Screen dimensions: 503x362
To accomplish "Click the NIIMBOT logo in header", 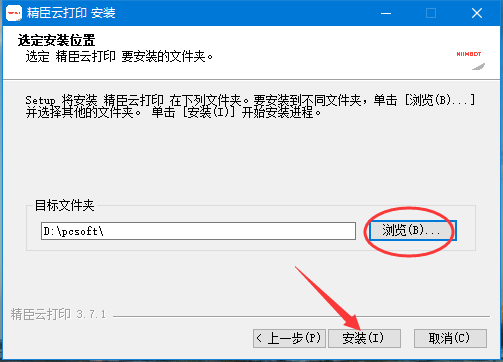I will tap(470, 60).
